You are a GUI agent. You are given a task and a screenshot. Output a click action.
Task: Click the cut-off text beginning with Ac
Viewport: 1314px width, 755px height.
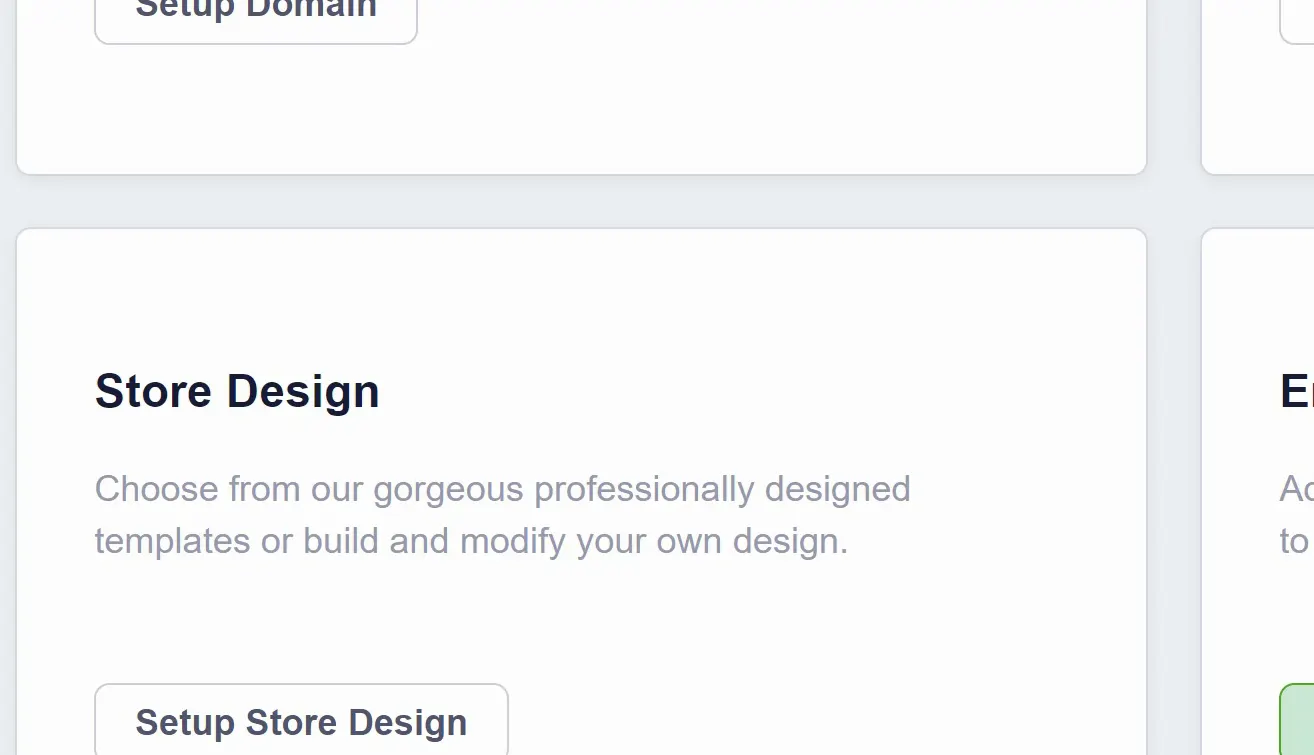point(1297,489)
